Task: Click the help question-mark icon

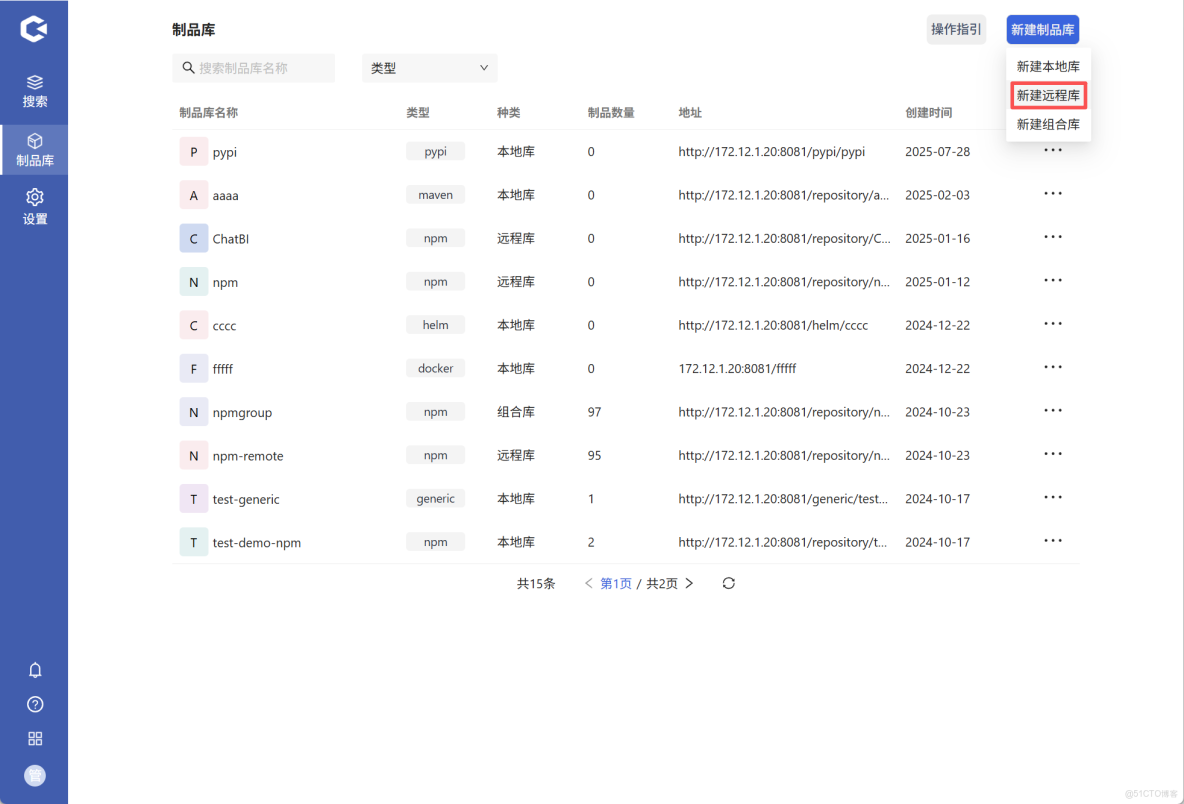Action: pyautogui.click(x=34, y=704)
